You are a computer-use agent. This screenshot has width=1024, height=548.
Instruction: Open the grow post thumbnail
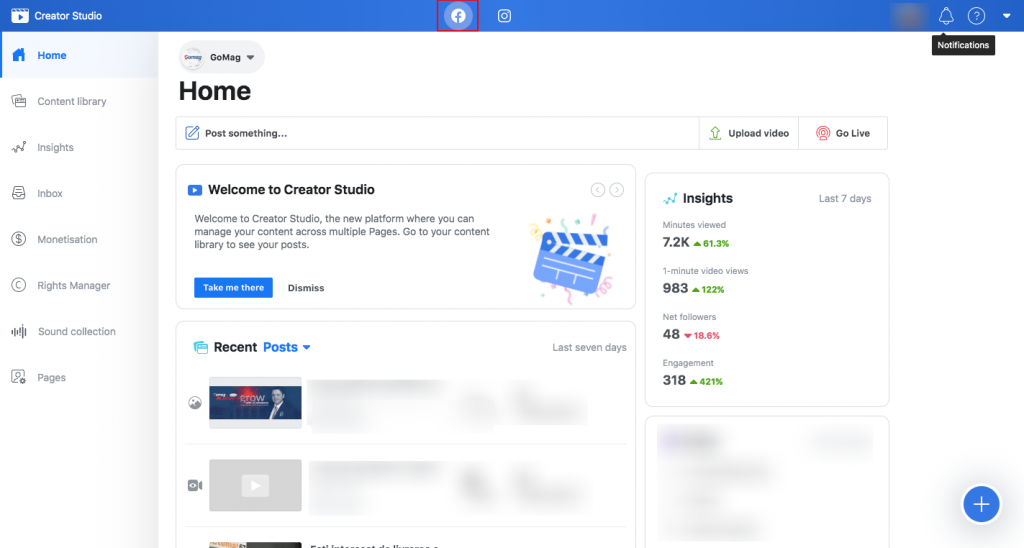coord(255,402)
